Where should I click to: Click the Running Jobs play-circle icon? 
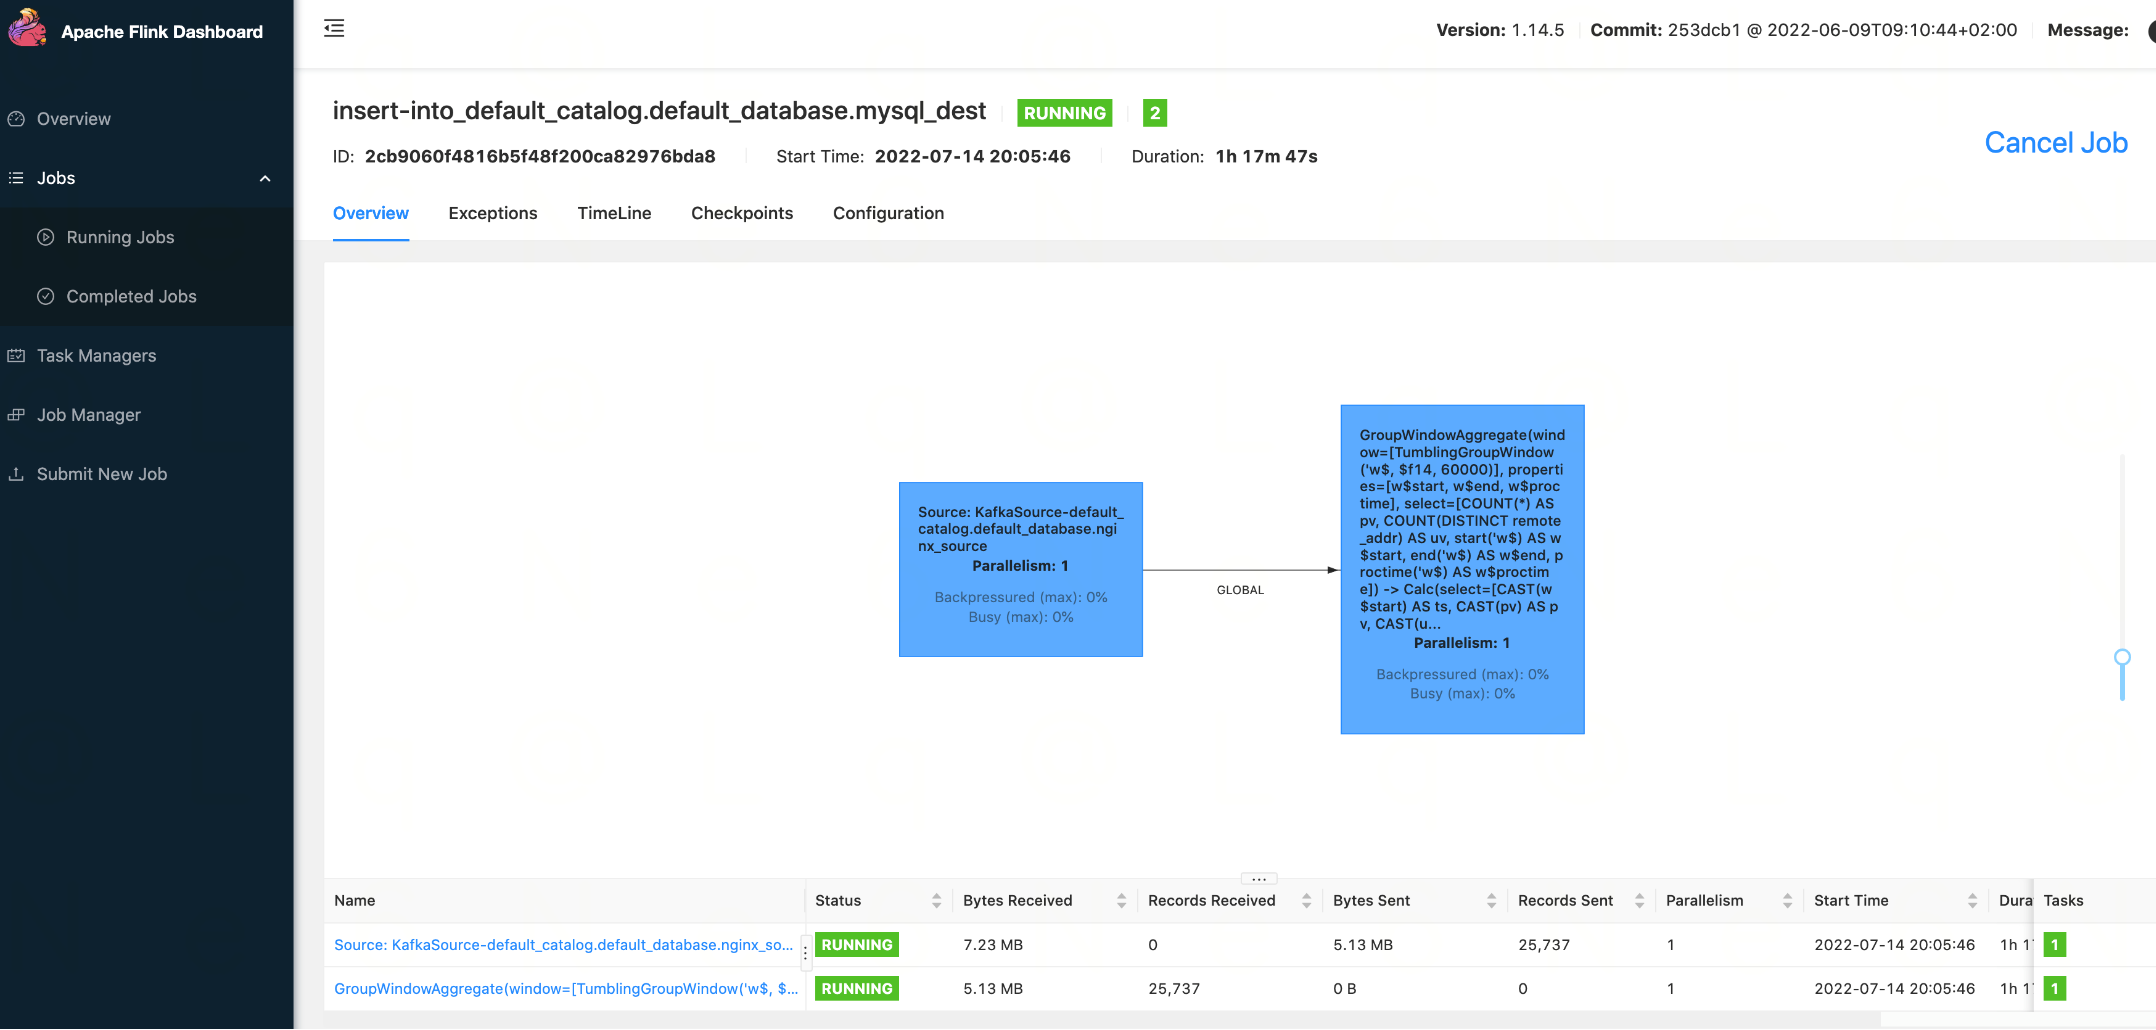[x=45, y=237]
